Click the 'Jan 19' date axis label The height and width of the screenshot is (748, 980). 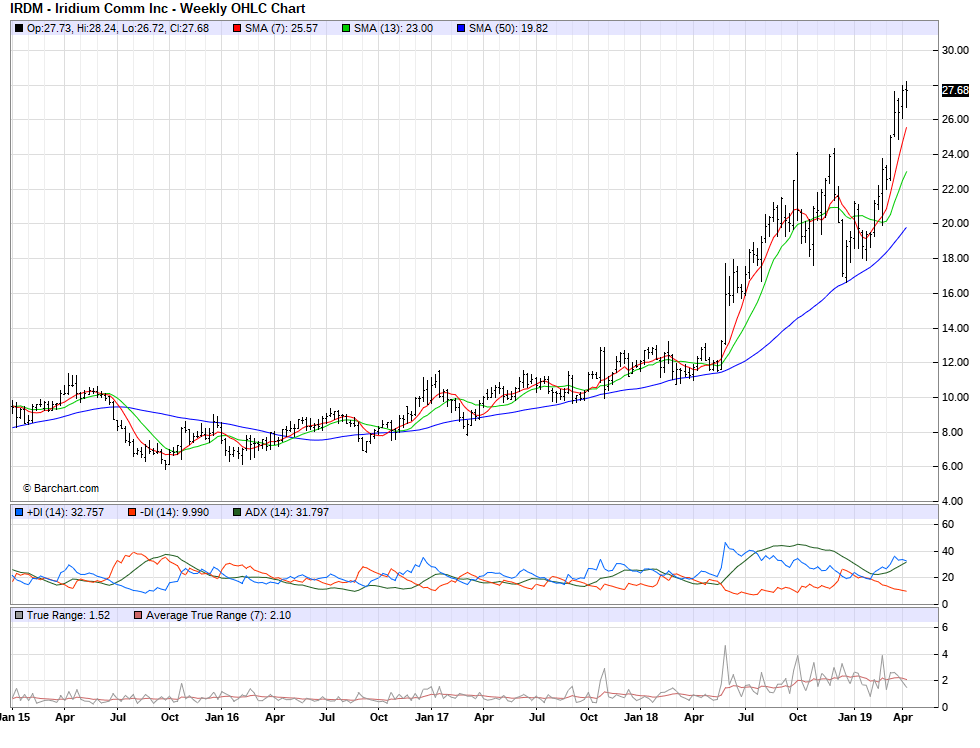pos(855,717)
